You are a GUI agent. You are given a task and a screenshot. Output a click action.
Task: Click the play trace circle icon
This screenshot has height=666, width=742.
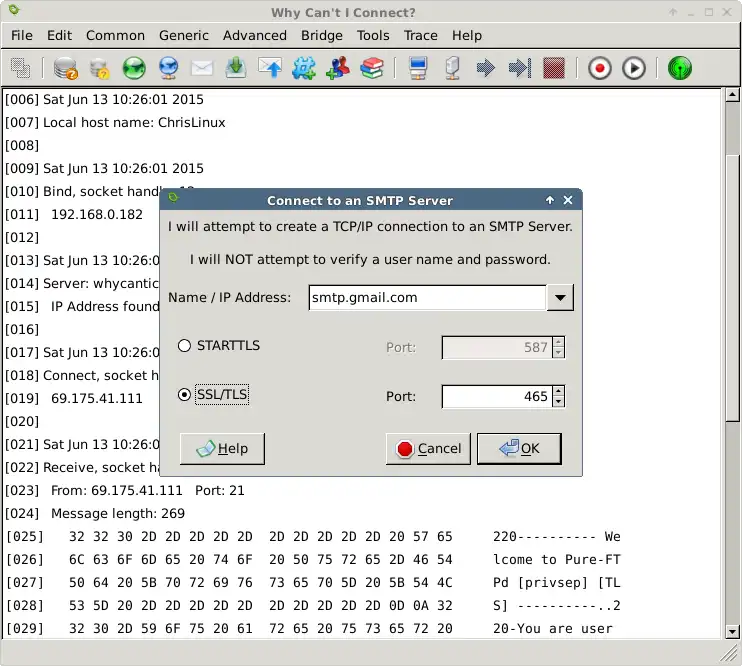[x=634, y=69]
